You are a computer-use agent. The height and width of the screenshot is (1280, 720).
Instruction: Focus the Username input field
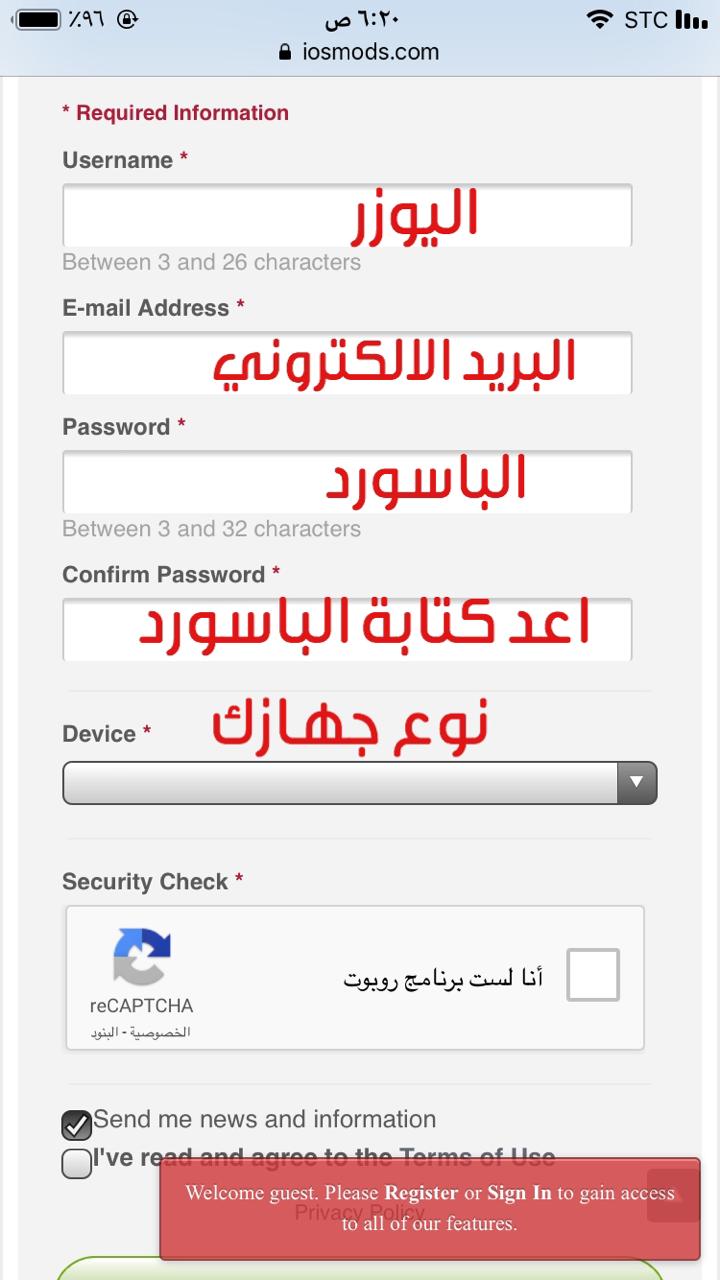tap(347, 215)
